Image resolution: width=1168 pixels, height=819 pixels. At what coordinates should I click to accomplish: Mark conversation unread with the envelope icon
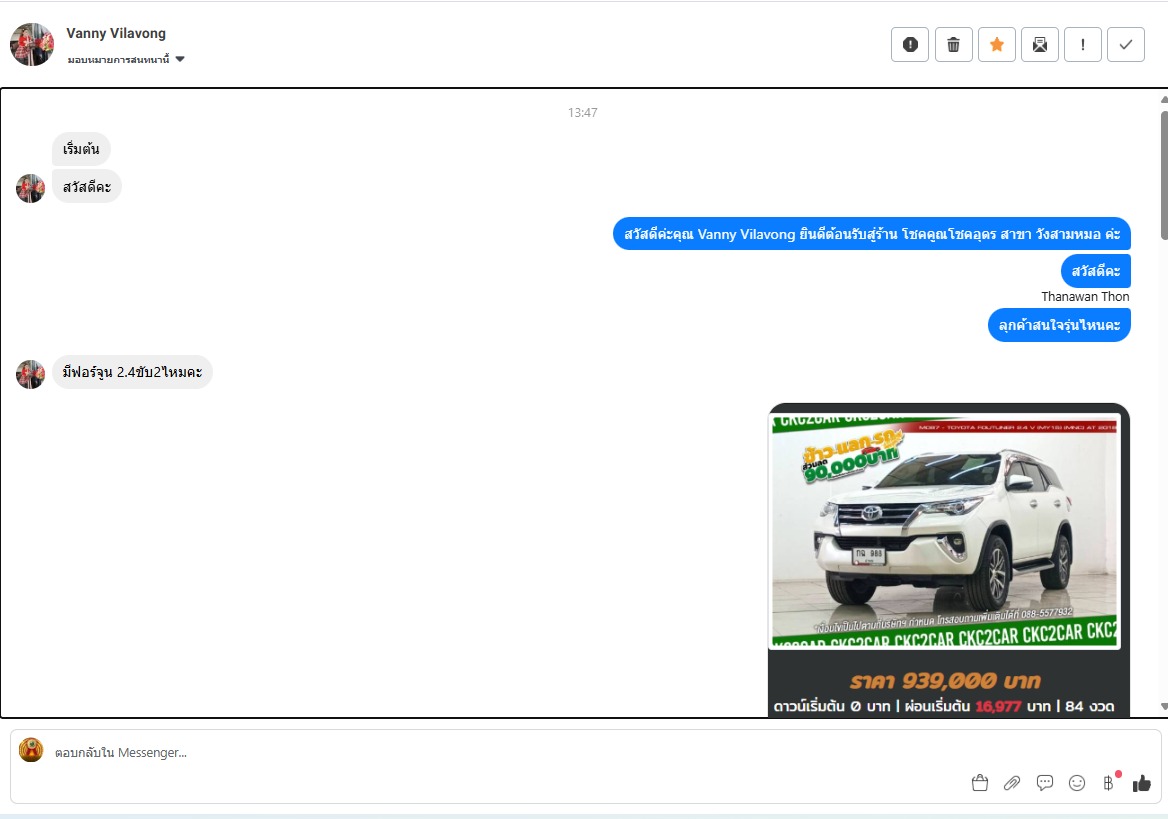pyautogui.click(x=1040, y=44)
